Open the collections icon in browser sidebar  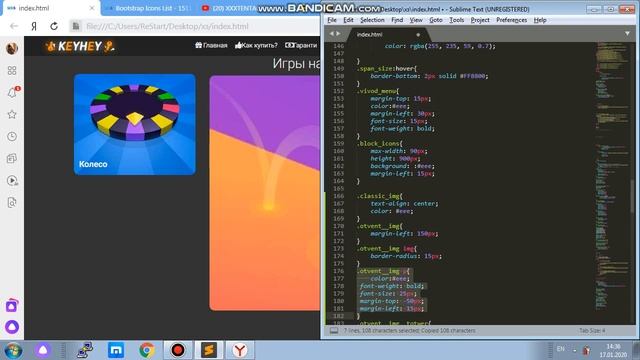12,158
